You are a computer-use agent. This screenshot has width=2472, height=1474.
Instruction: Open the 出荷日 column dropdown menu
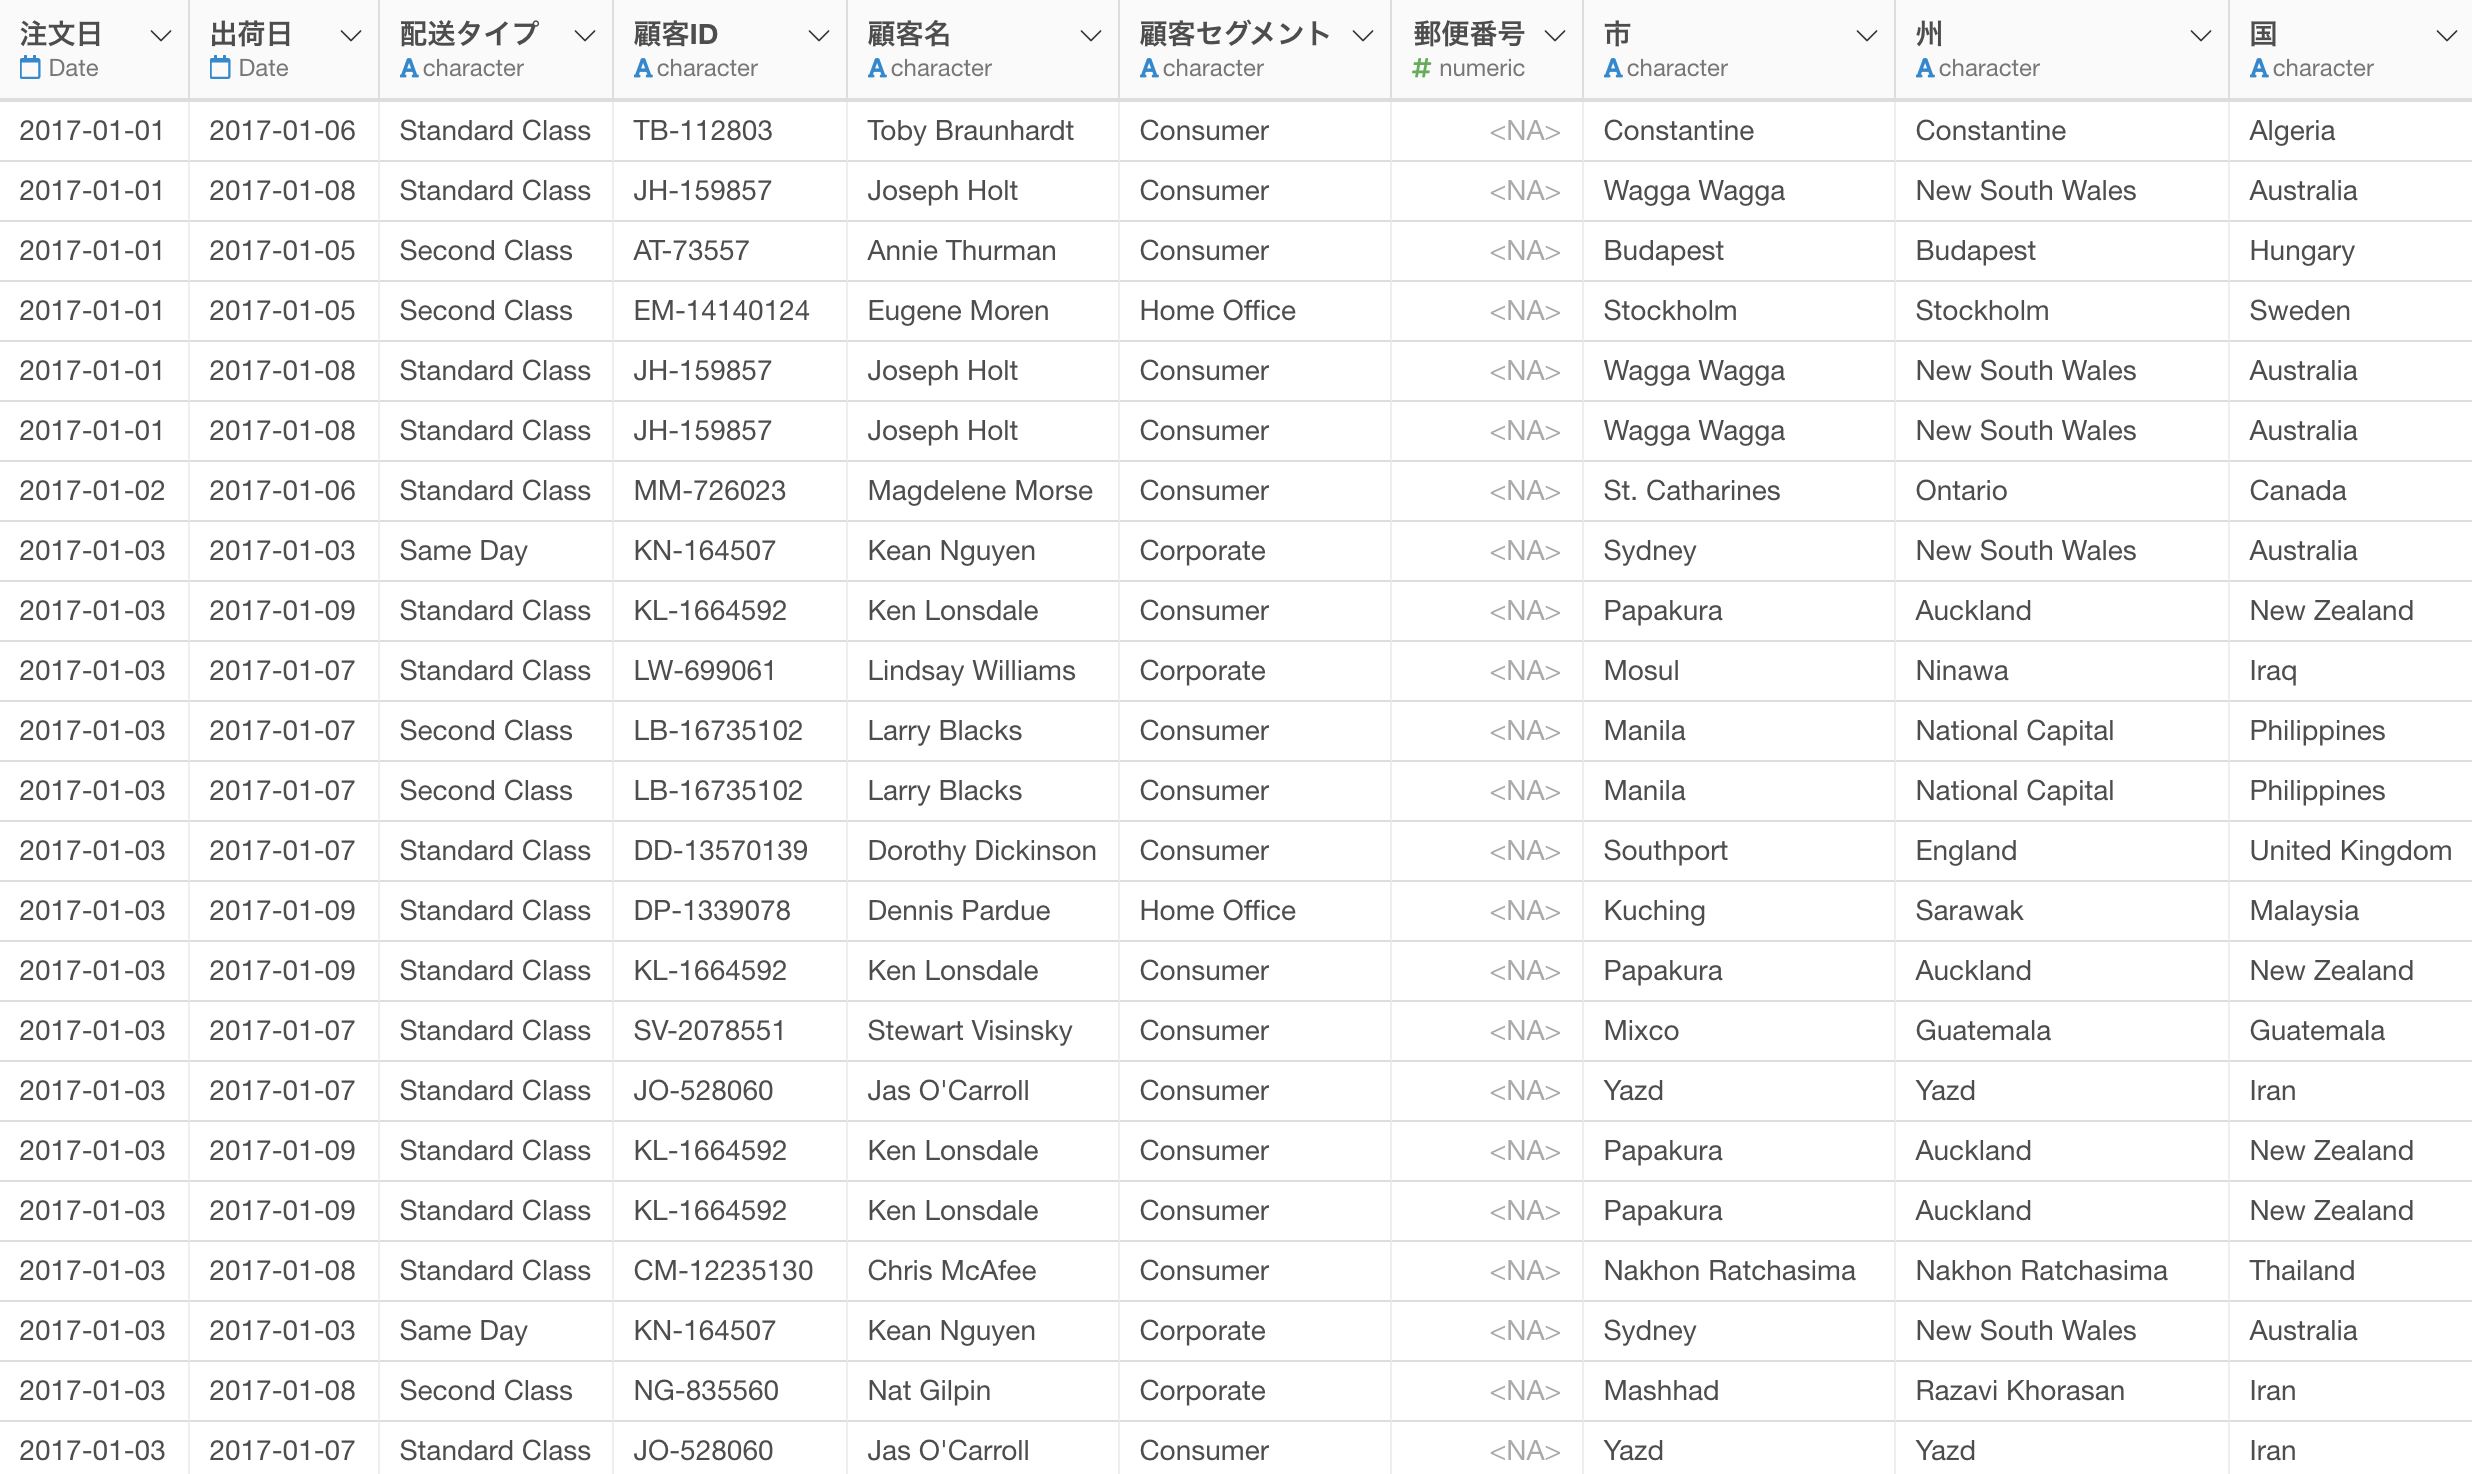point(350,36)
